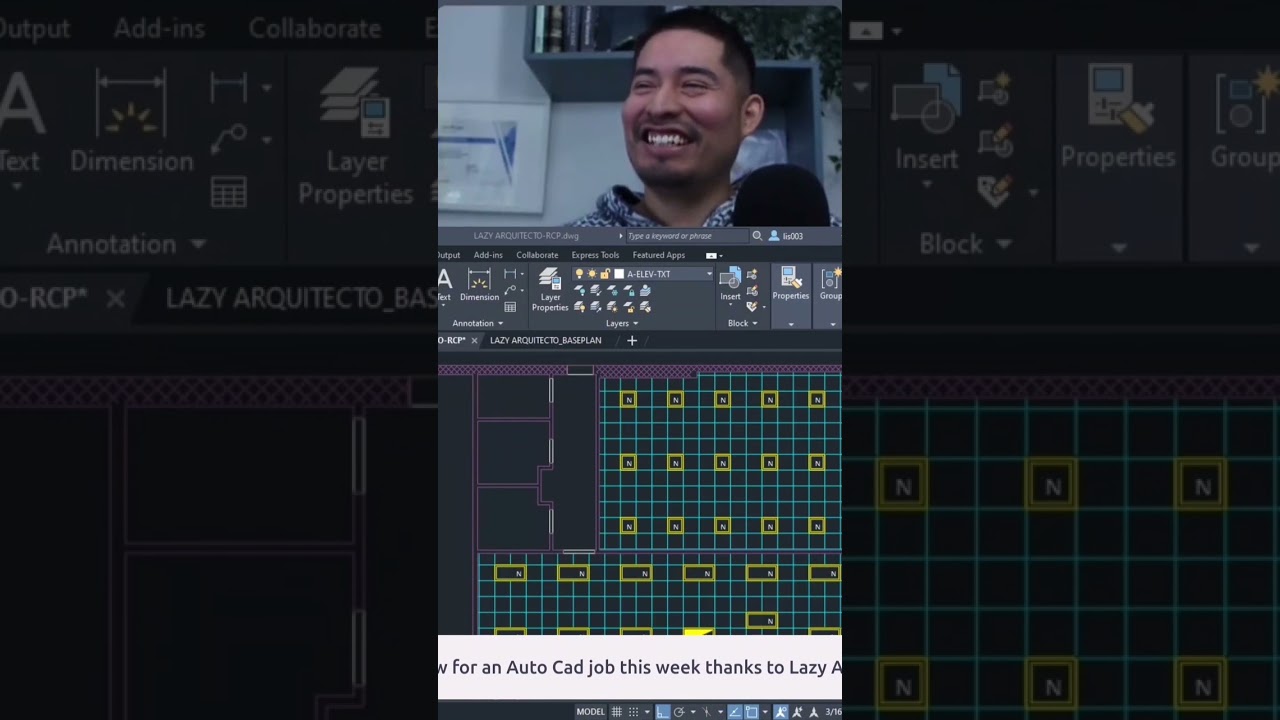1280x720 pixels.
Task: Click the ribbon minimize toggle button
Action: [711, 255]
